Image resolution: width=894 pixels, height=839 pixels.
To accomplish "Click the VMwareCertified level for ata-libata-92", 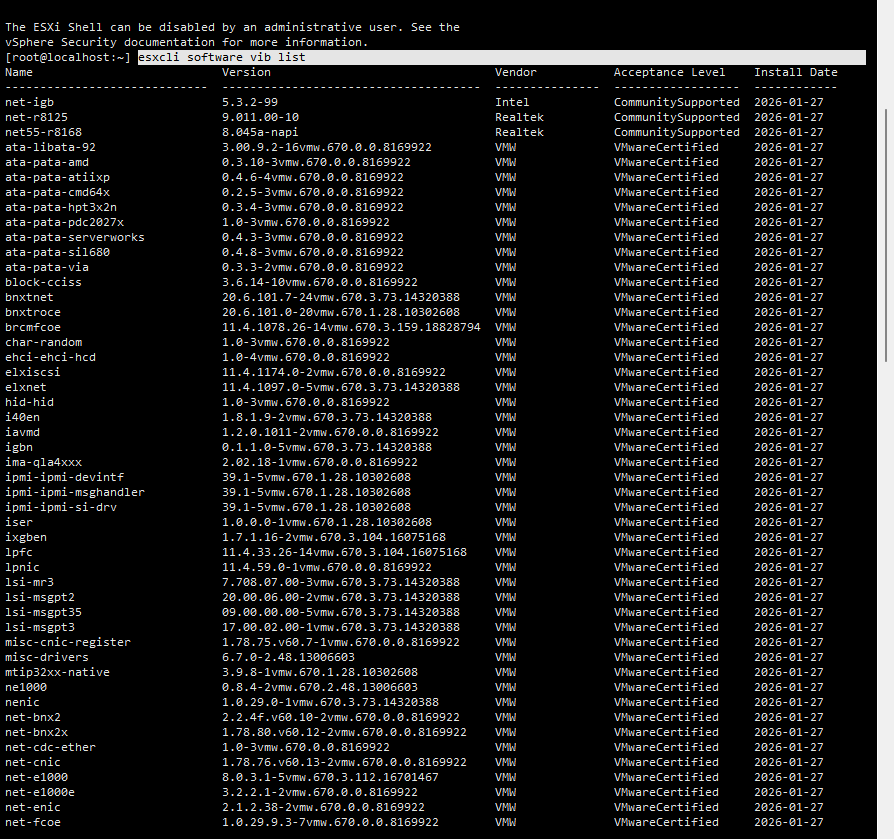I will [x=666, y=147].
